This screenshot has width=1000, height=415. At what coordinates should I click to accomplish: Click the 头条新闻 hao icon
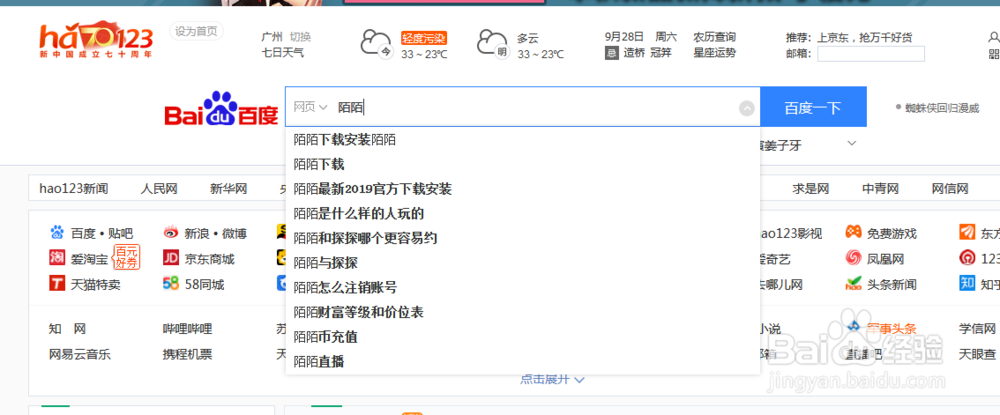pos(853,284)
